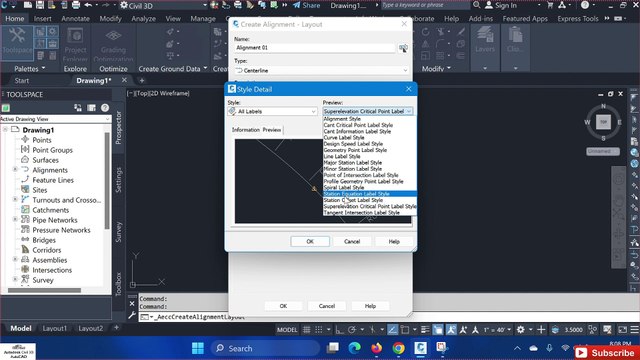Open the Analyze ribbon tab

143,18
